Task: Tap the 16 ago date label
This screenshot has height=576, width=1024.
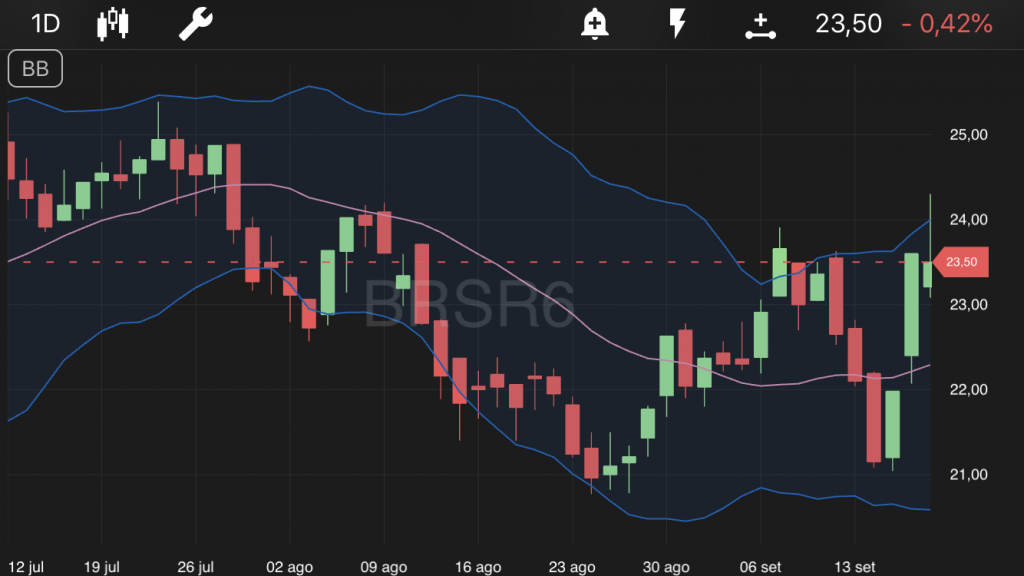Action: (477, 567)
